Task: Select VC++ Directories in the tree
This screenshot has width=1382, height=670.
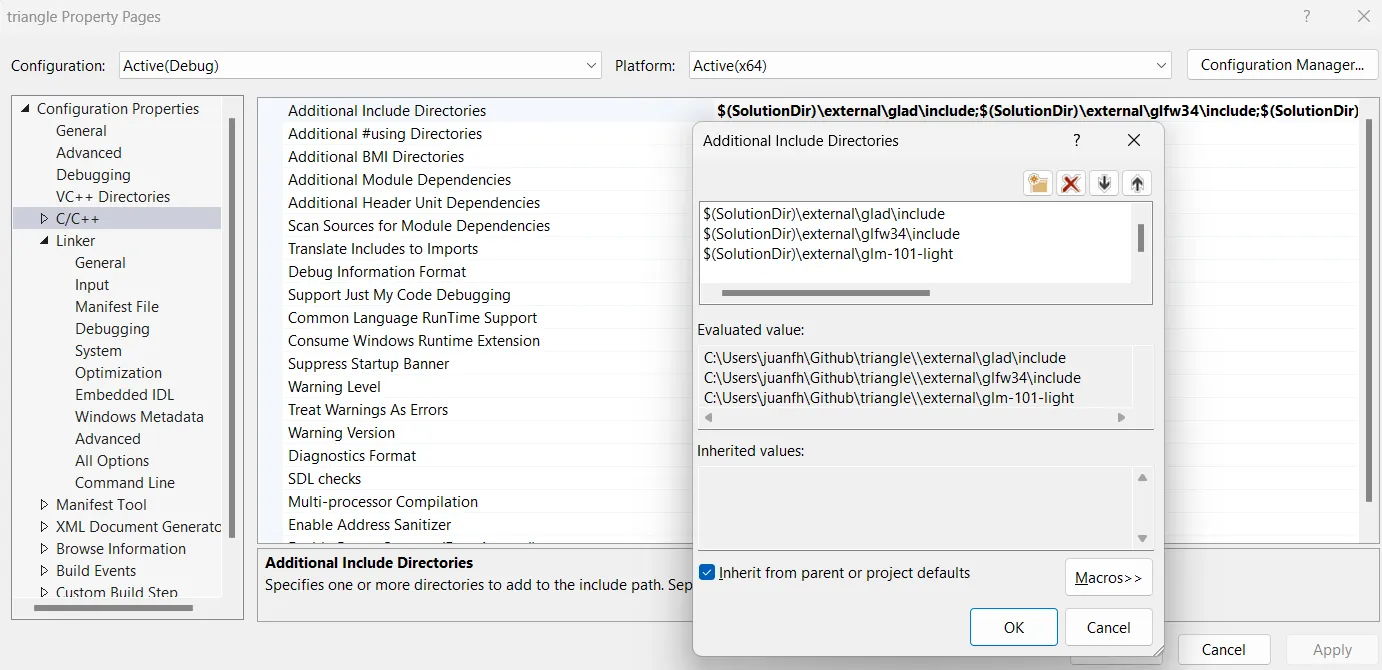Action: click(113, 197)
